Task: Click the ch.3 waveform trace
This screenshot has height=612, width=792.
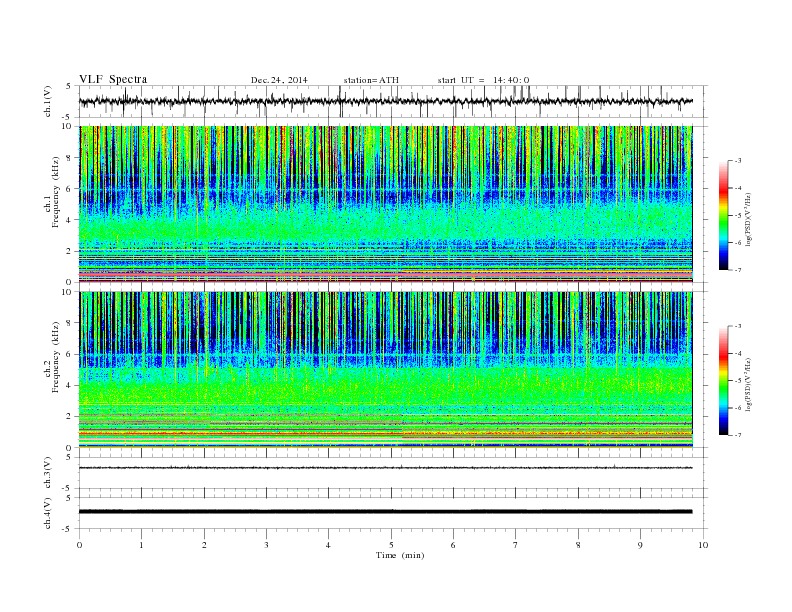Action: [x=385, y=468]
